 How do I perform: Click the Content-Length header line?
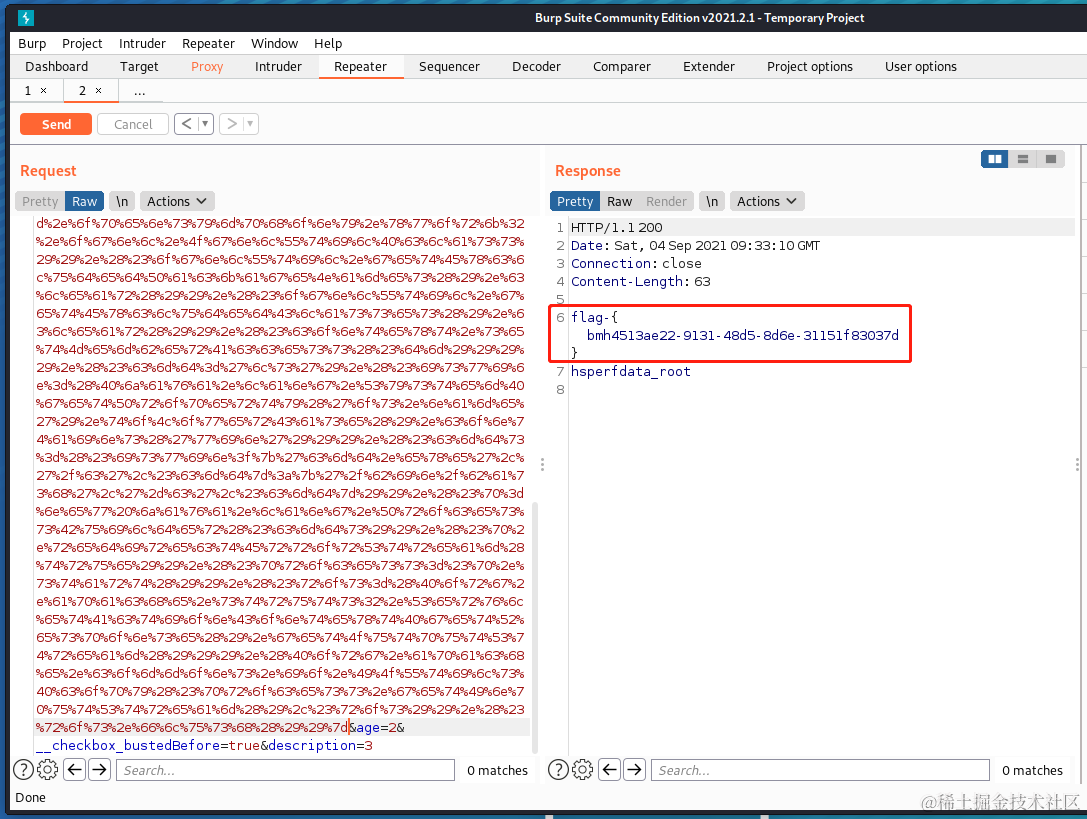click(641, 282)
